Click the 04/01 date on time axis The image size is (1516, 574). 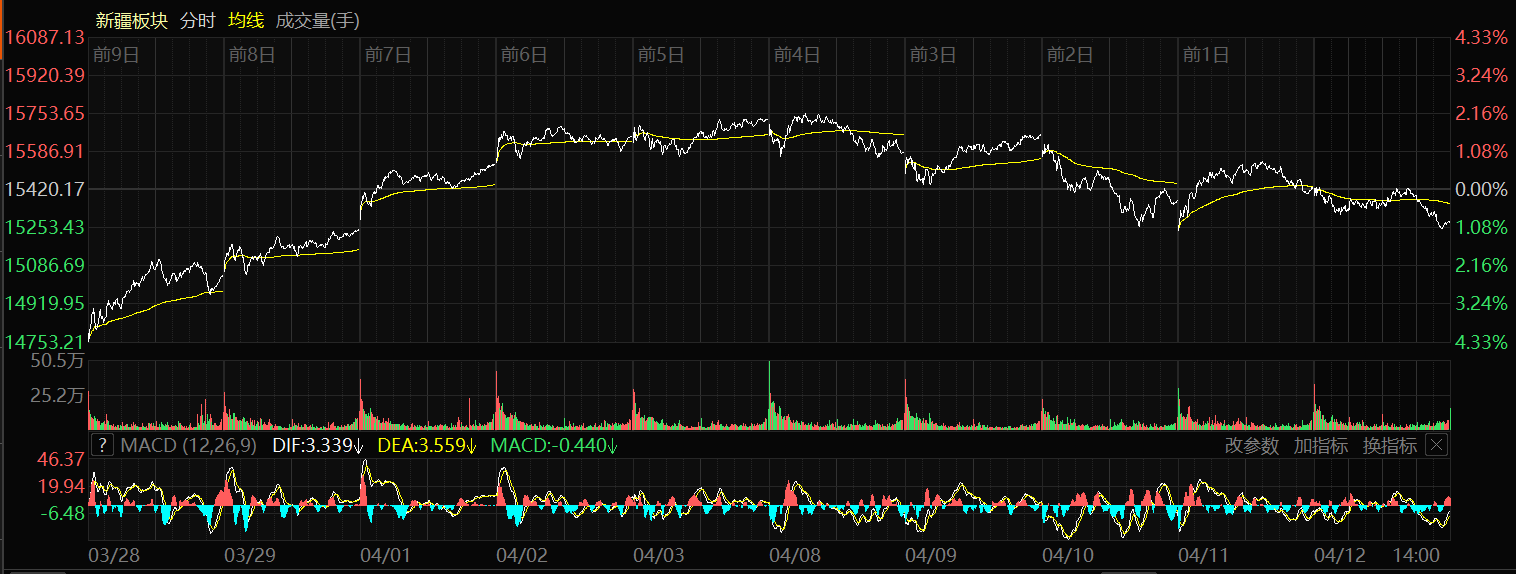pos(386,554)
